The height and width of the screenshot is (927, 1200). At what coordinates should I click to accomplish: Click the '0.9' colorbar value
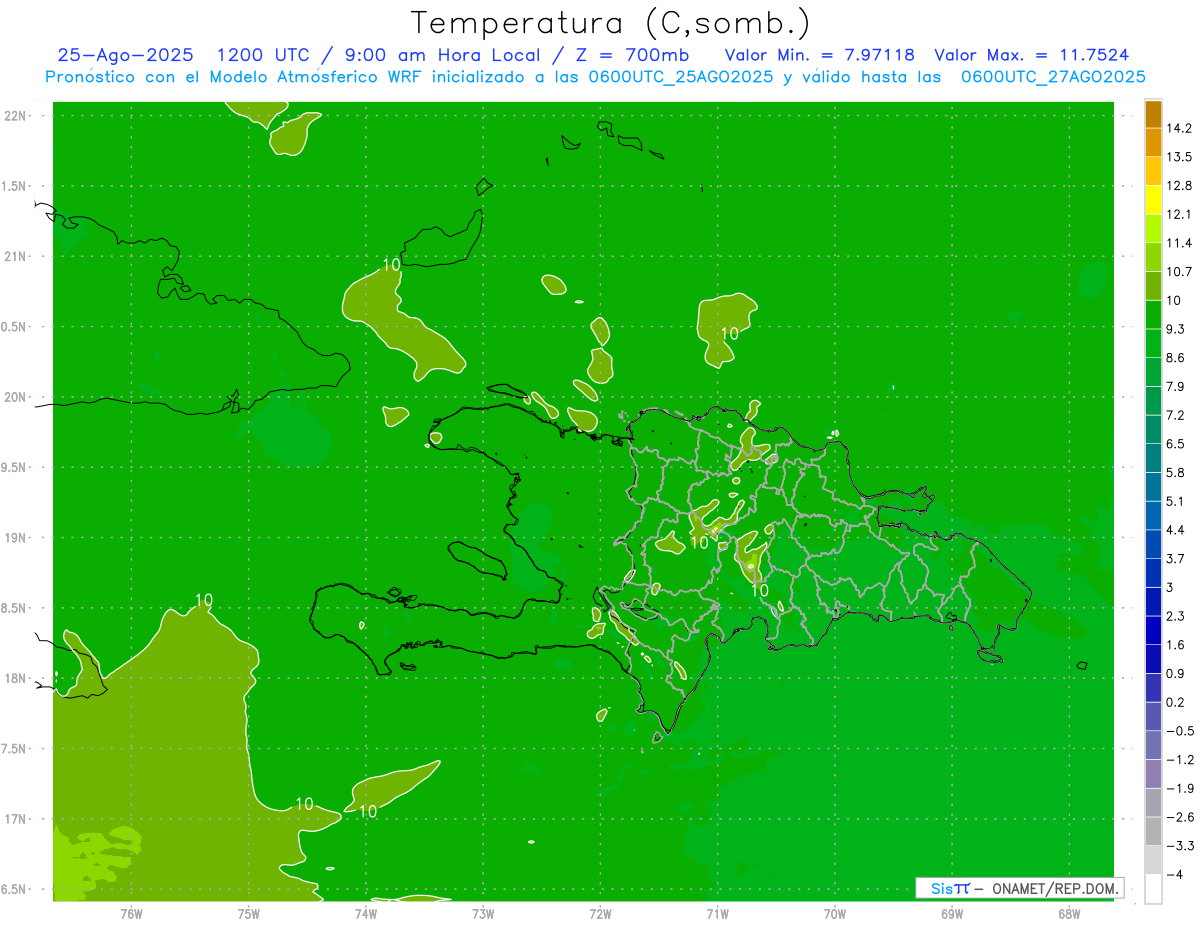[1175, 673]
